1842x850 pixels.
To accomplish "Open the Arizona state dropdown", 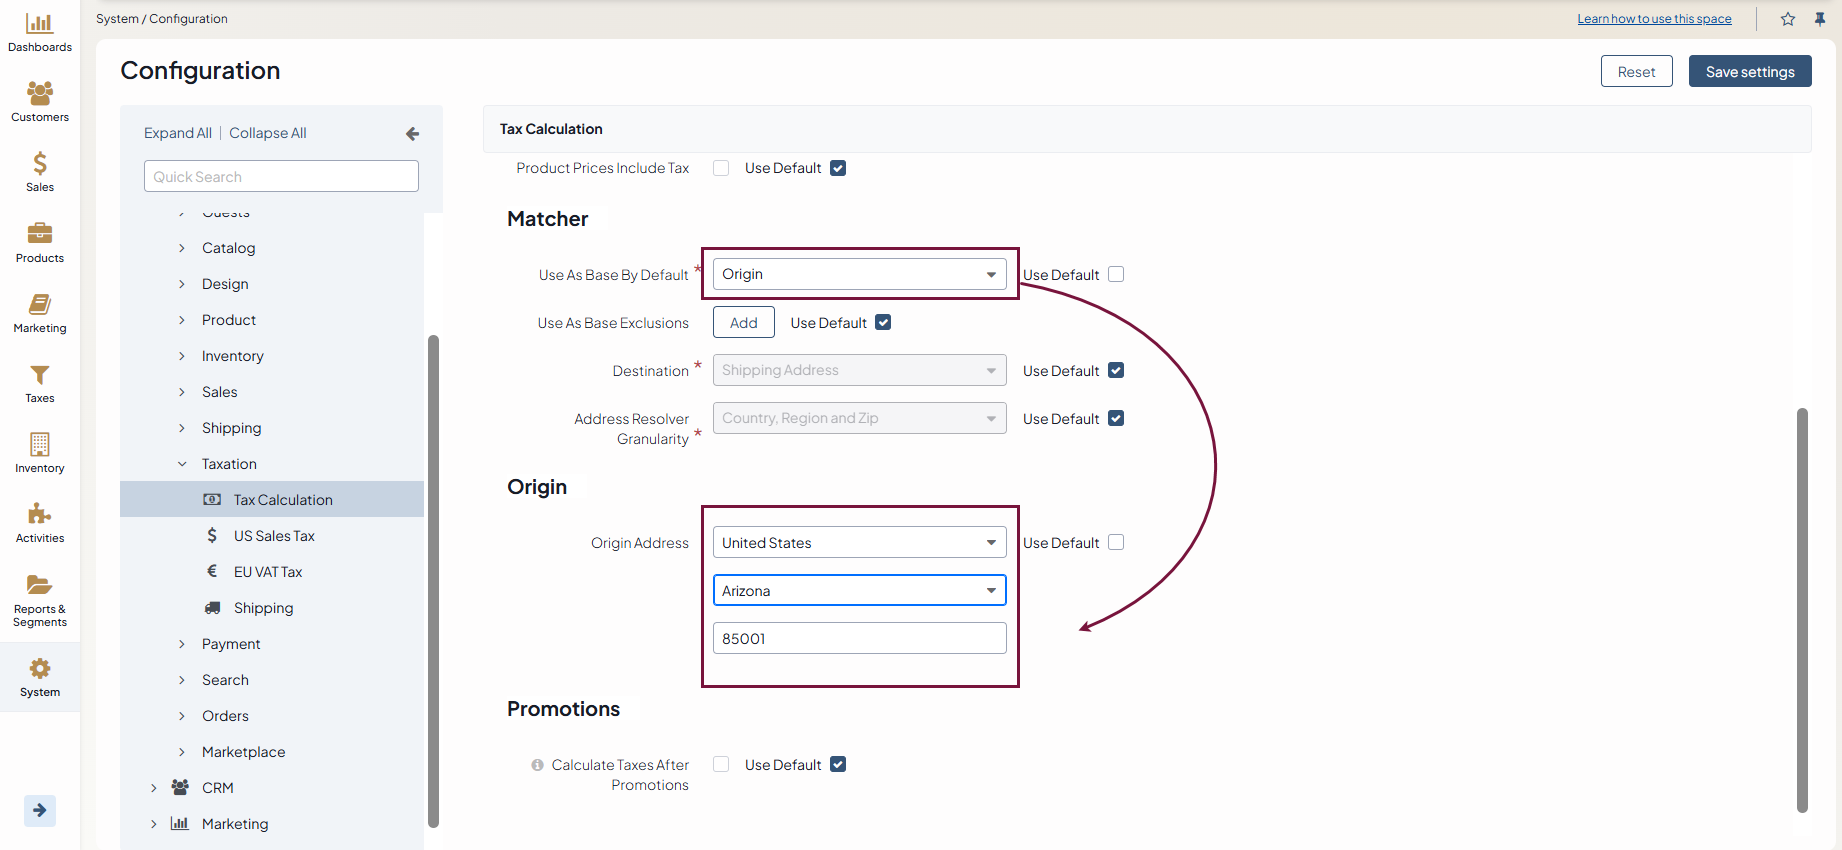I will [859, 591].
